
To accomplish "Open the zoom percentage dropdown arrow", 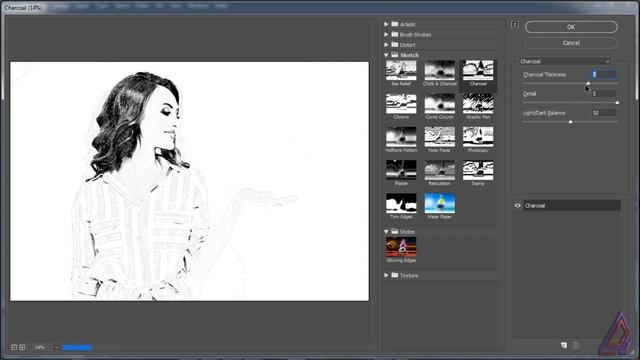I will tap(56, 347).
